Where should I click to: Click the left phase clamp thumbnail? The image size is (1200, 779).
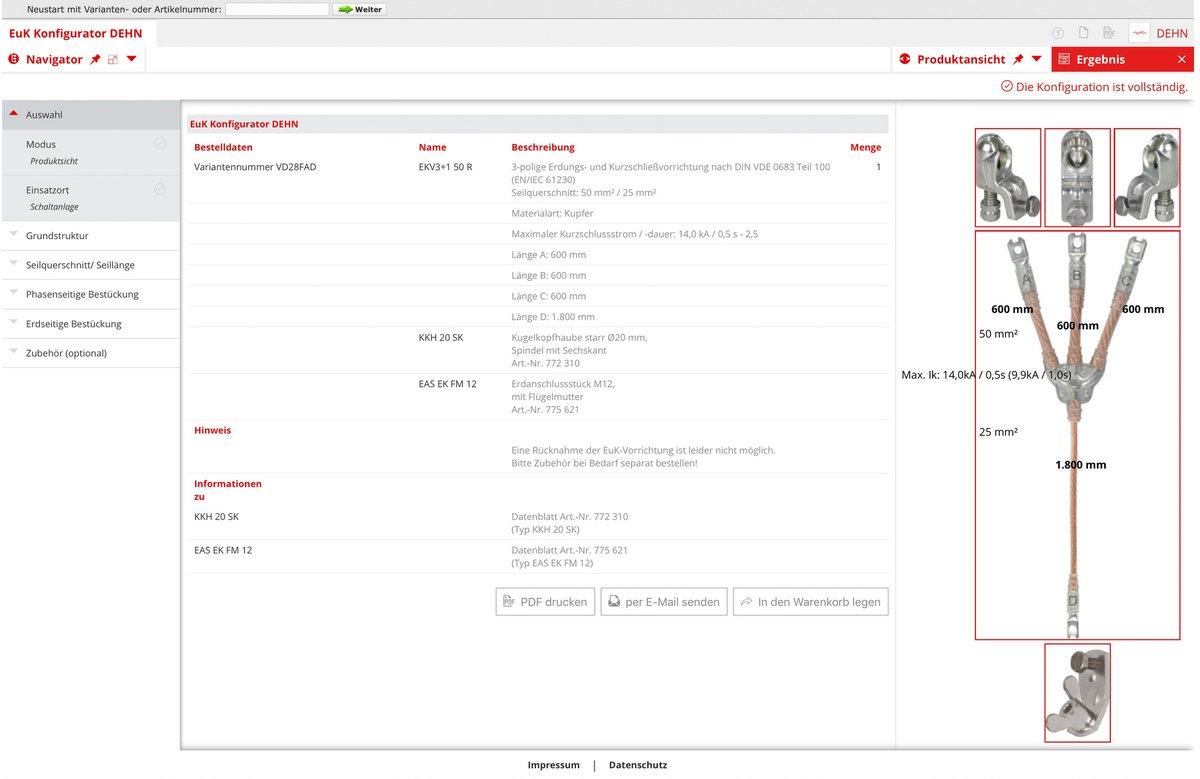coord(1008,178)
